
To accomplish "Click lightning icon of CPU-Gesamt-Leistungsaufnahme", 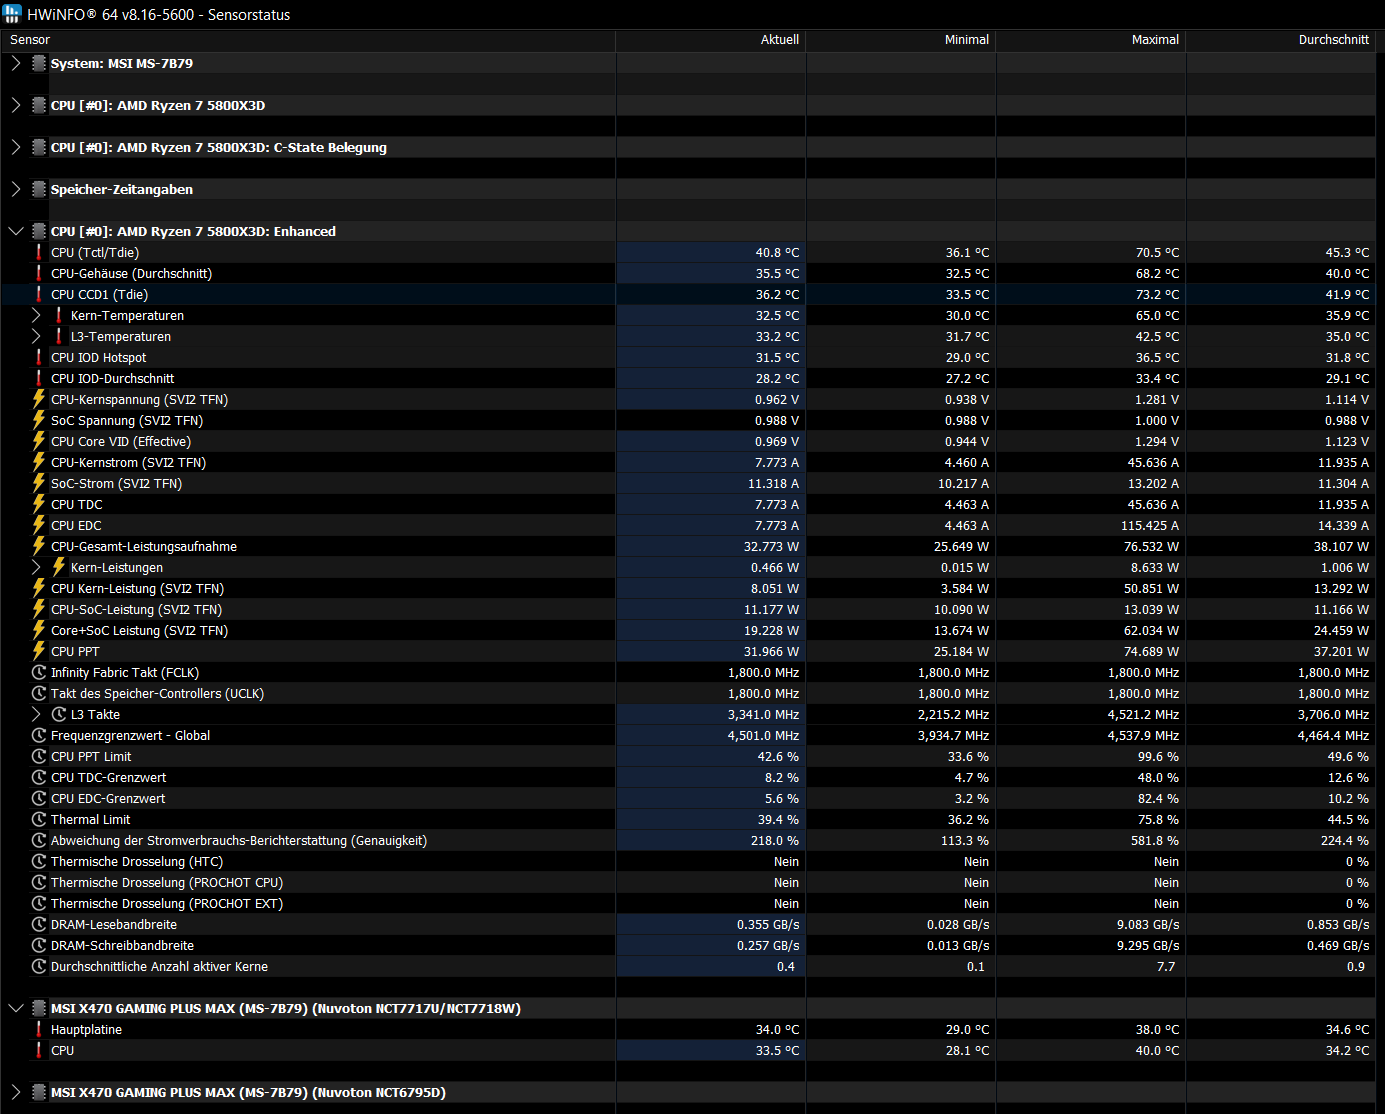I will click(39, 546).
